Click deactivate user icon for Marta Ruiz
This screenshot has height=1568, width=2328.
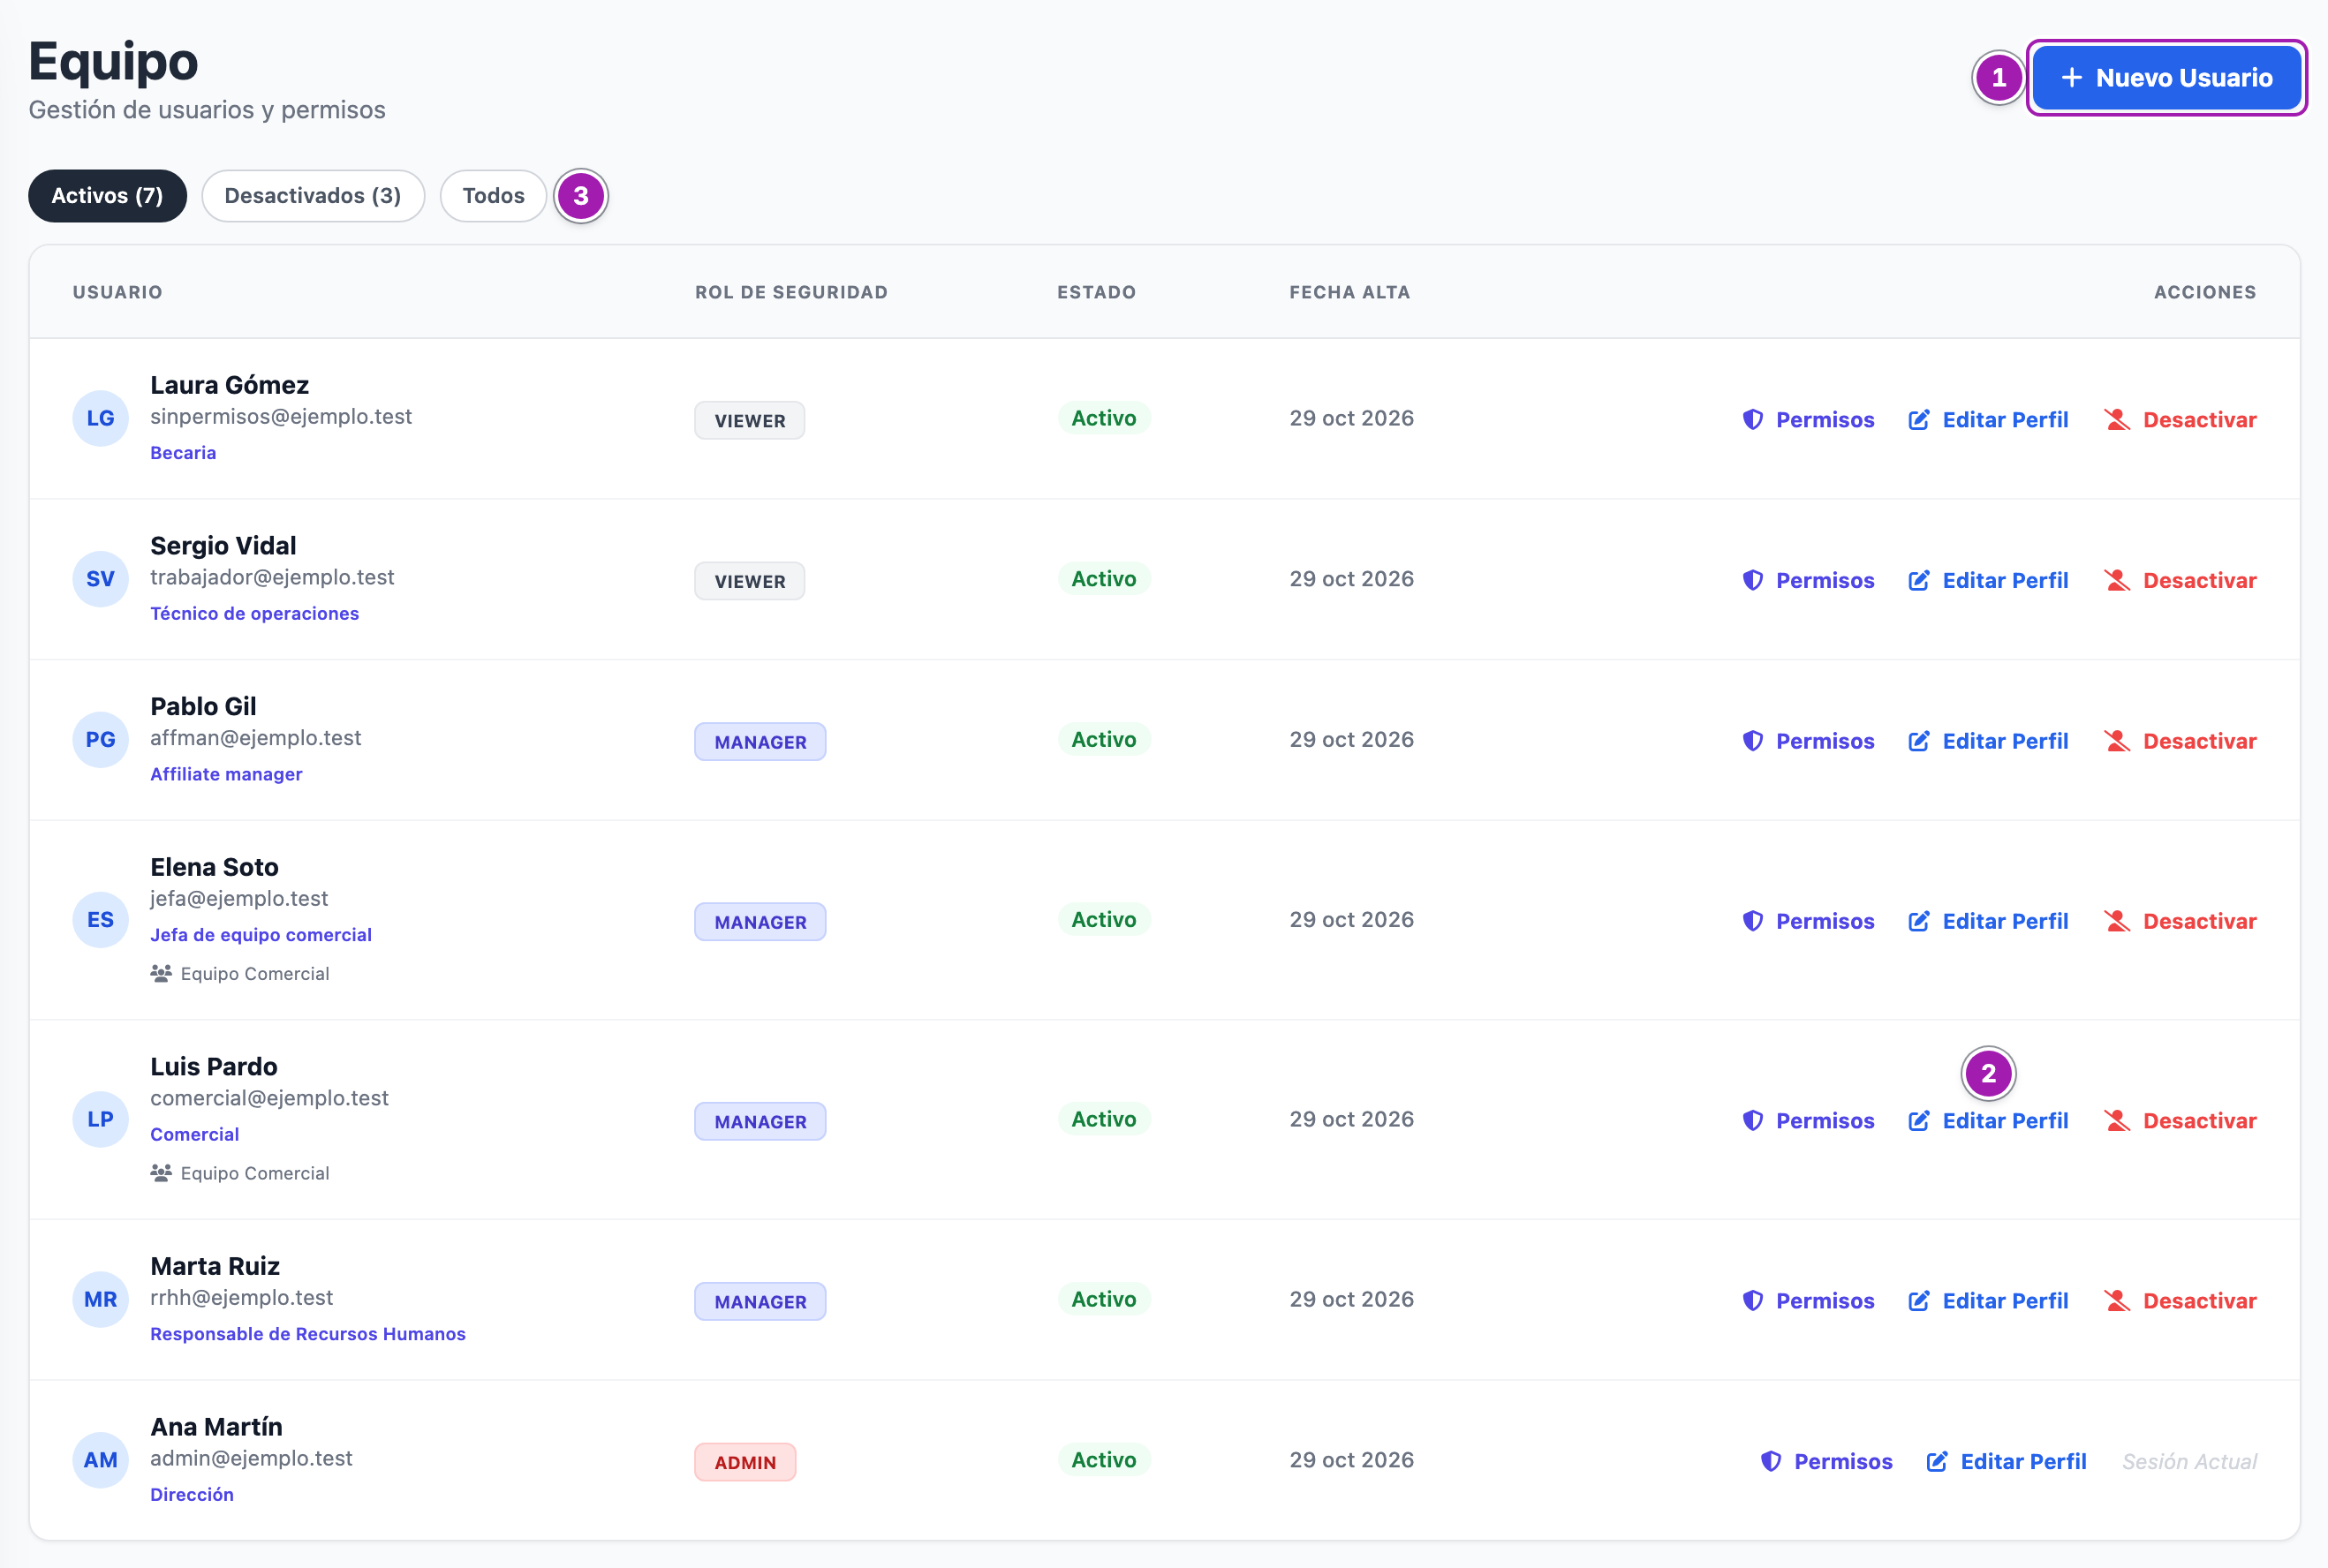(x=2116, y=1301)
